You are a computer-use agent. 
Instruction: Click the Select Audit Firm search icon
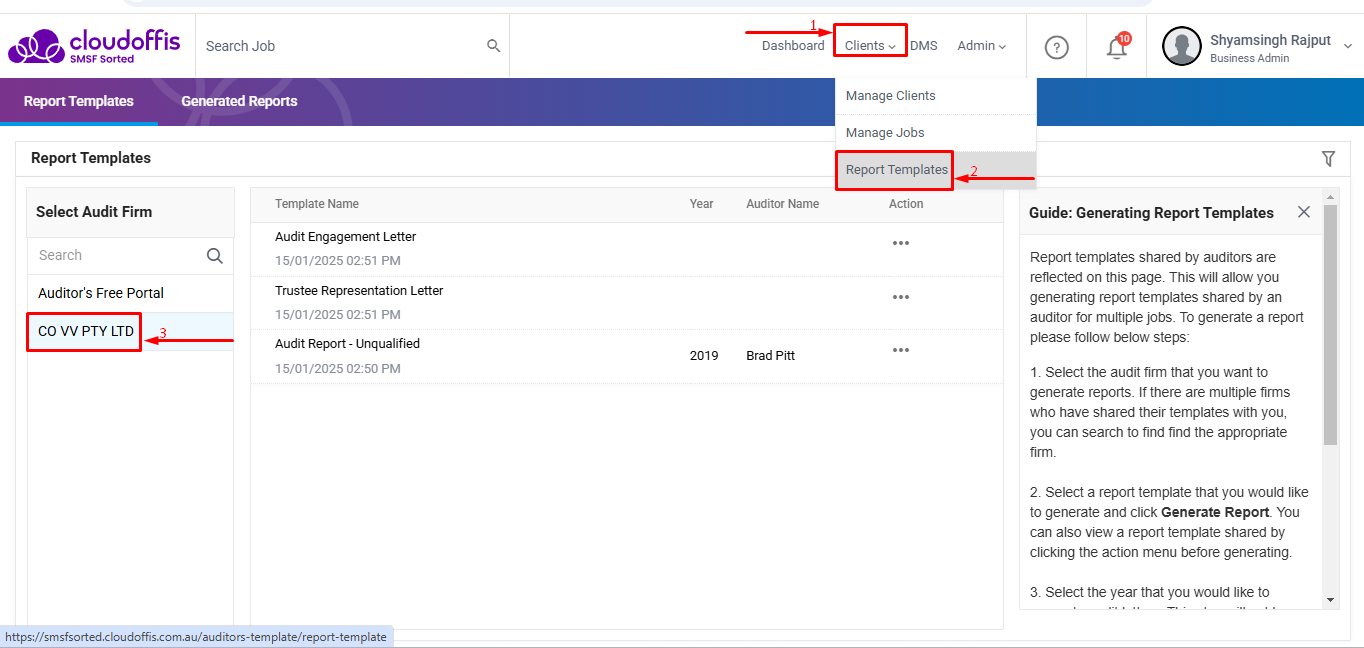pyautogui.click(x=215, y=256)
